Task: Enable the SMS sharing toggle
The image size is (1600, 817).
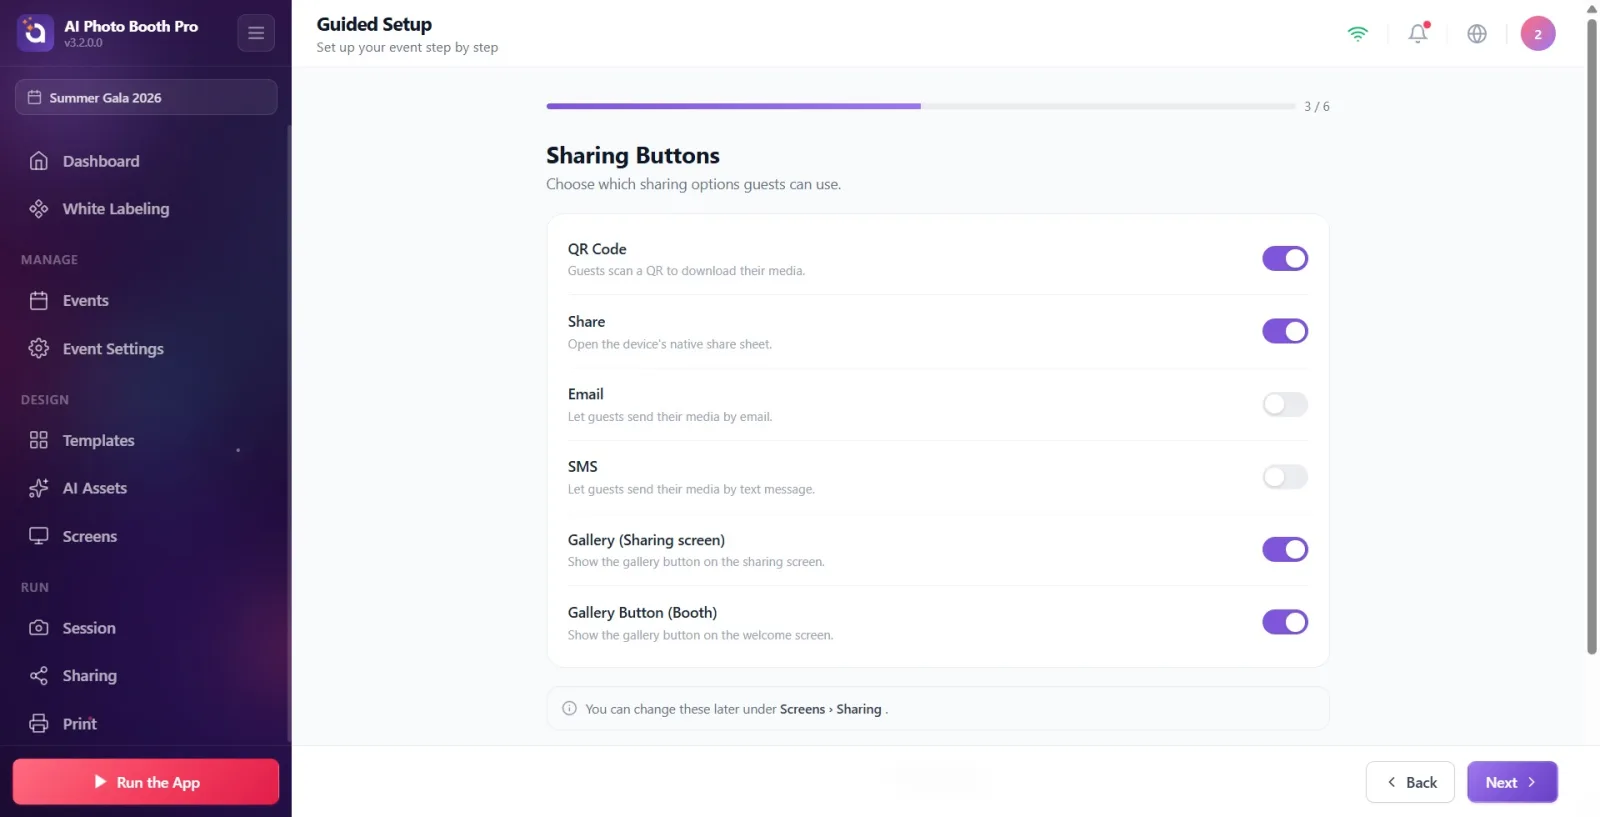Action: pos(1285,477)
